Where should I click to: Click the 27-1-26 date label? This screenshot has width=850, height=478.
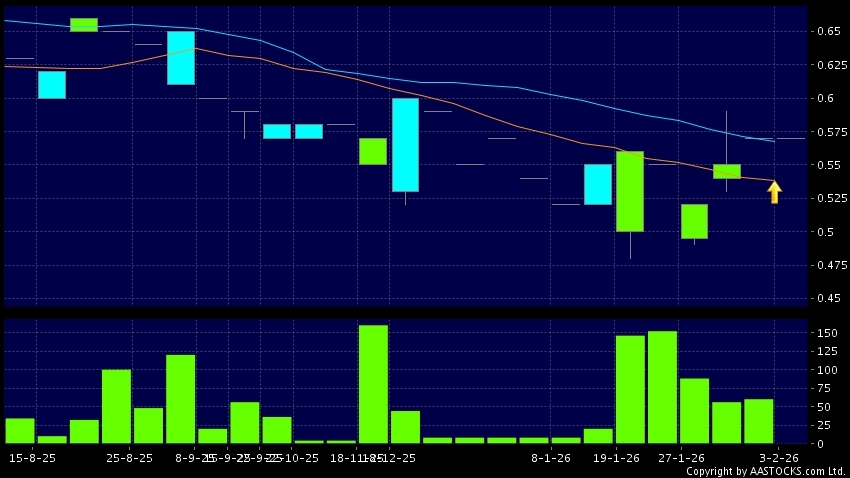coord(681,457)
